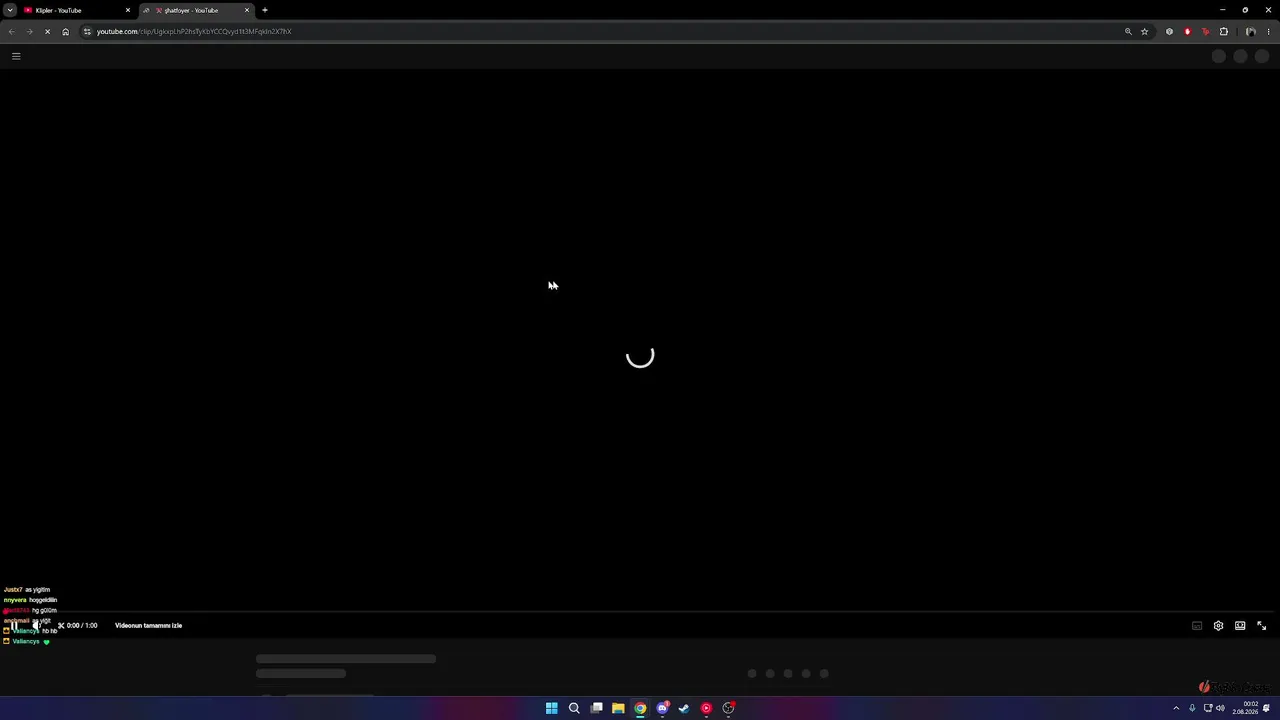Click 'Videonun tamamını izle' link
Screen dimensions: 1280x720
(x=148, y=626)
